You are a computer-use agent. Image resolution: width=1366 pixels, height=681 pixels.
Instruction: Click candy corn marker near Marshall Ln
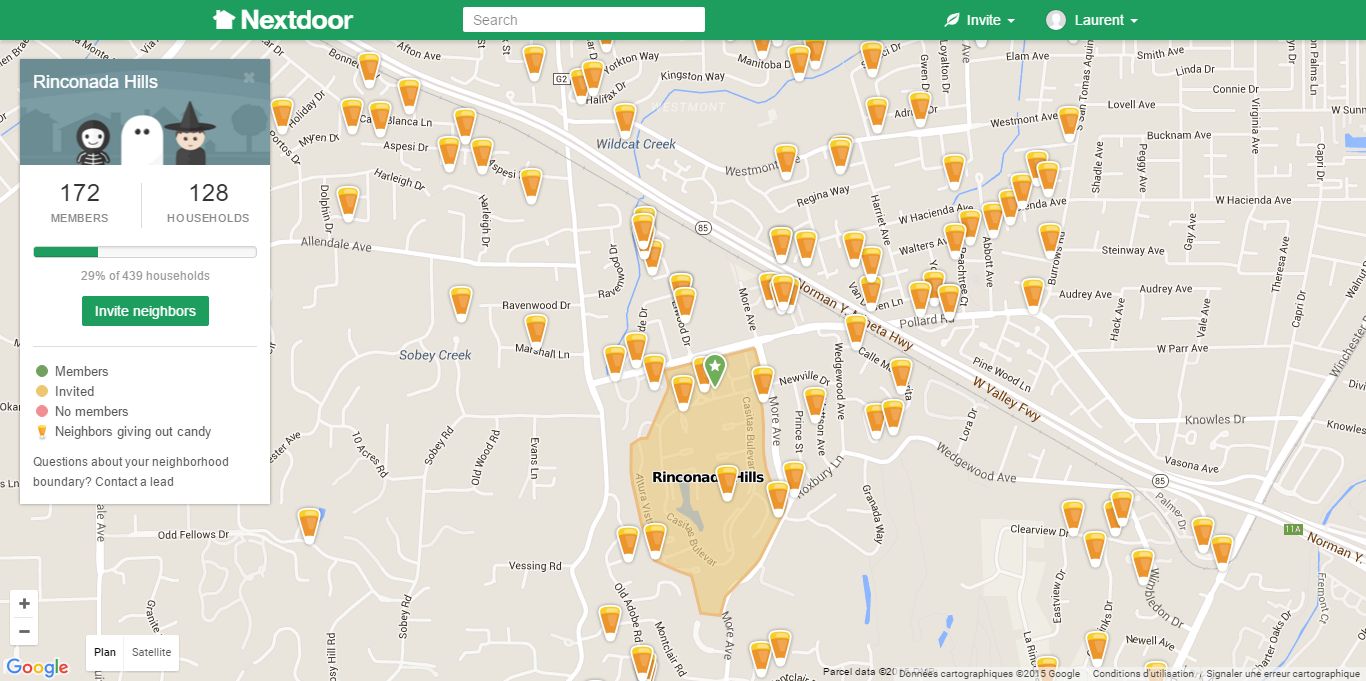tap(536, 333)
